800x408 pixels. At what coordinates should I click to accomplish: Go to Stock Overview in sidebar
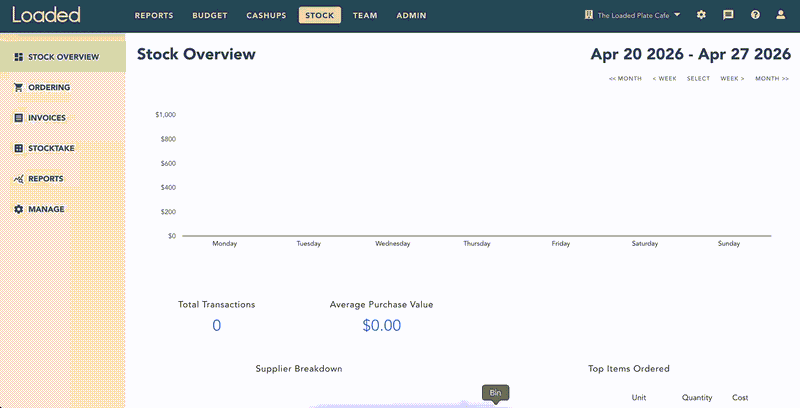tap(63, 57)
